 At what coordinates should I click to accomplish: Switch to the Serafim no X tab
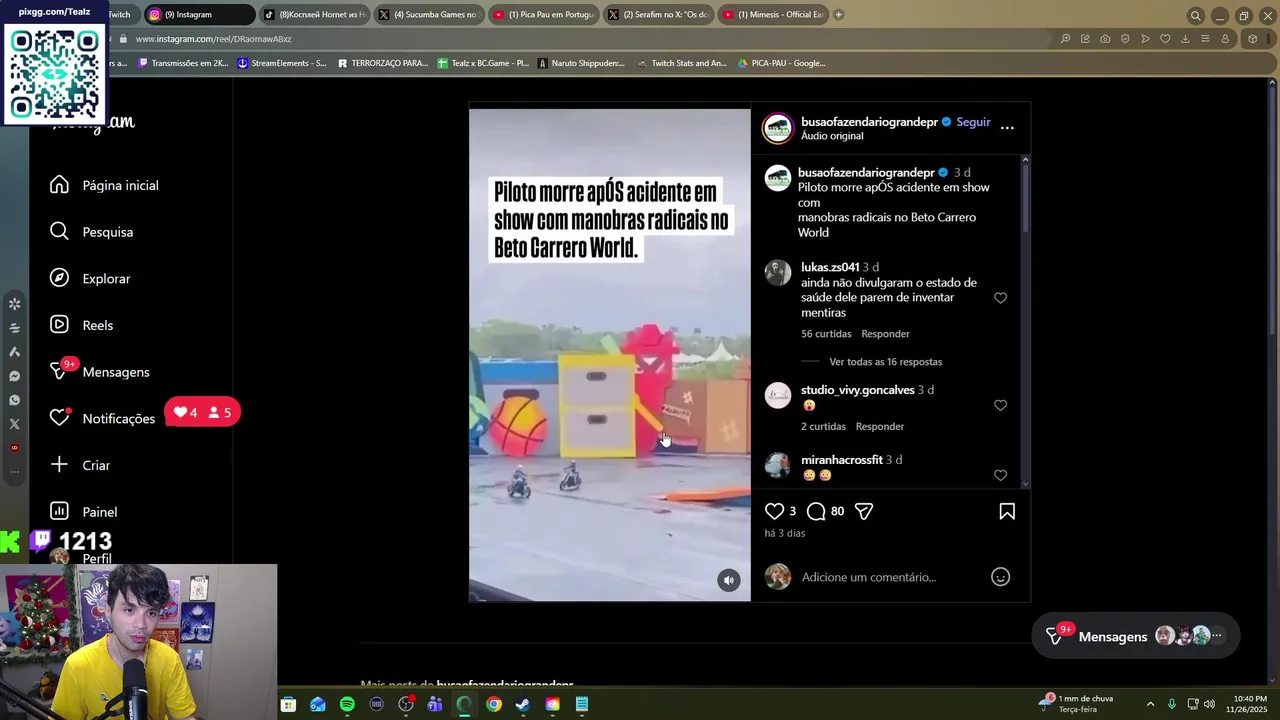tap(658, 14)
